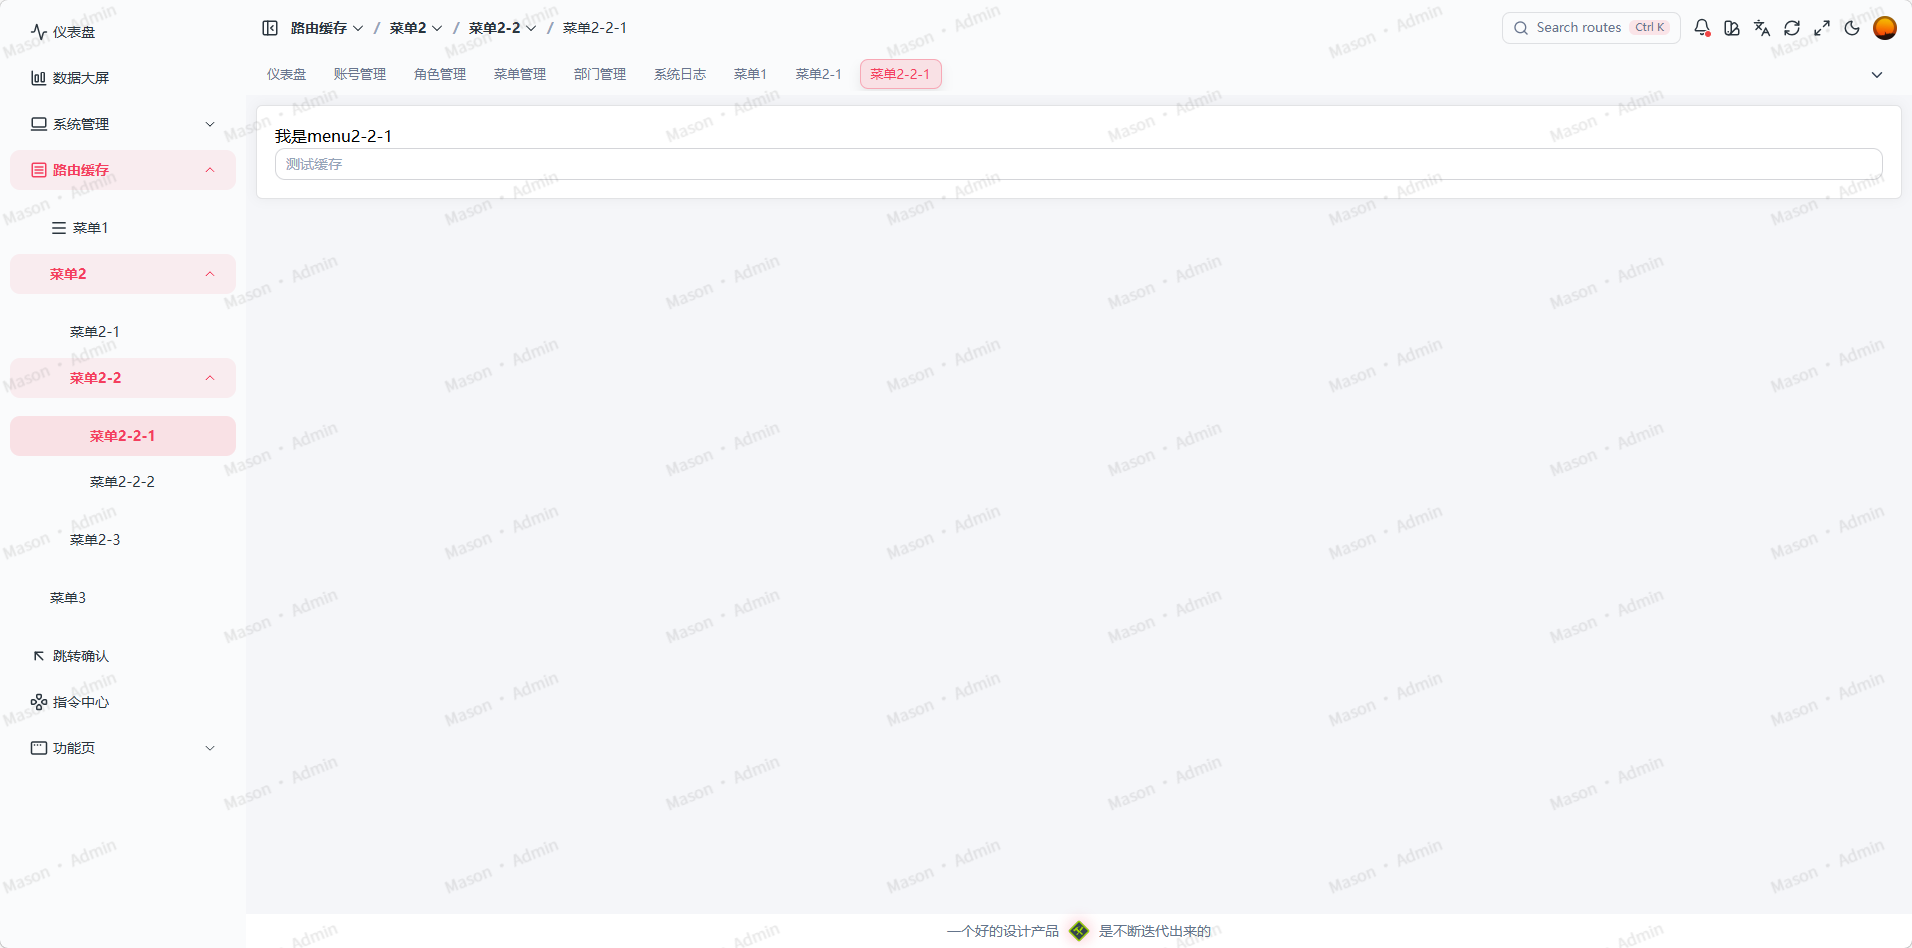Switch to dark mode with the moon icon
The width and height of the screenshot is (1912, 948).
[1852, 28]
